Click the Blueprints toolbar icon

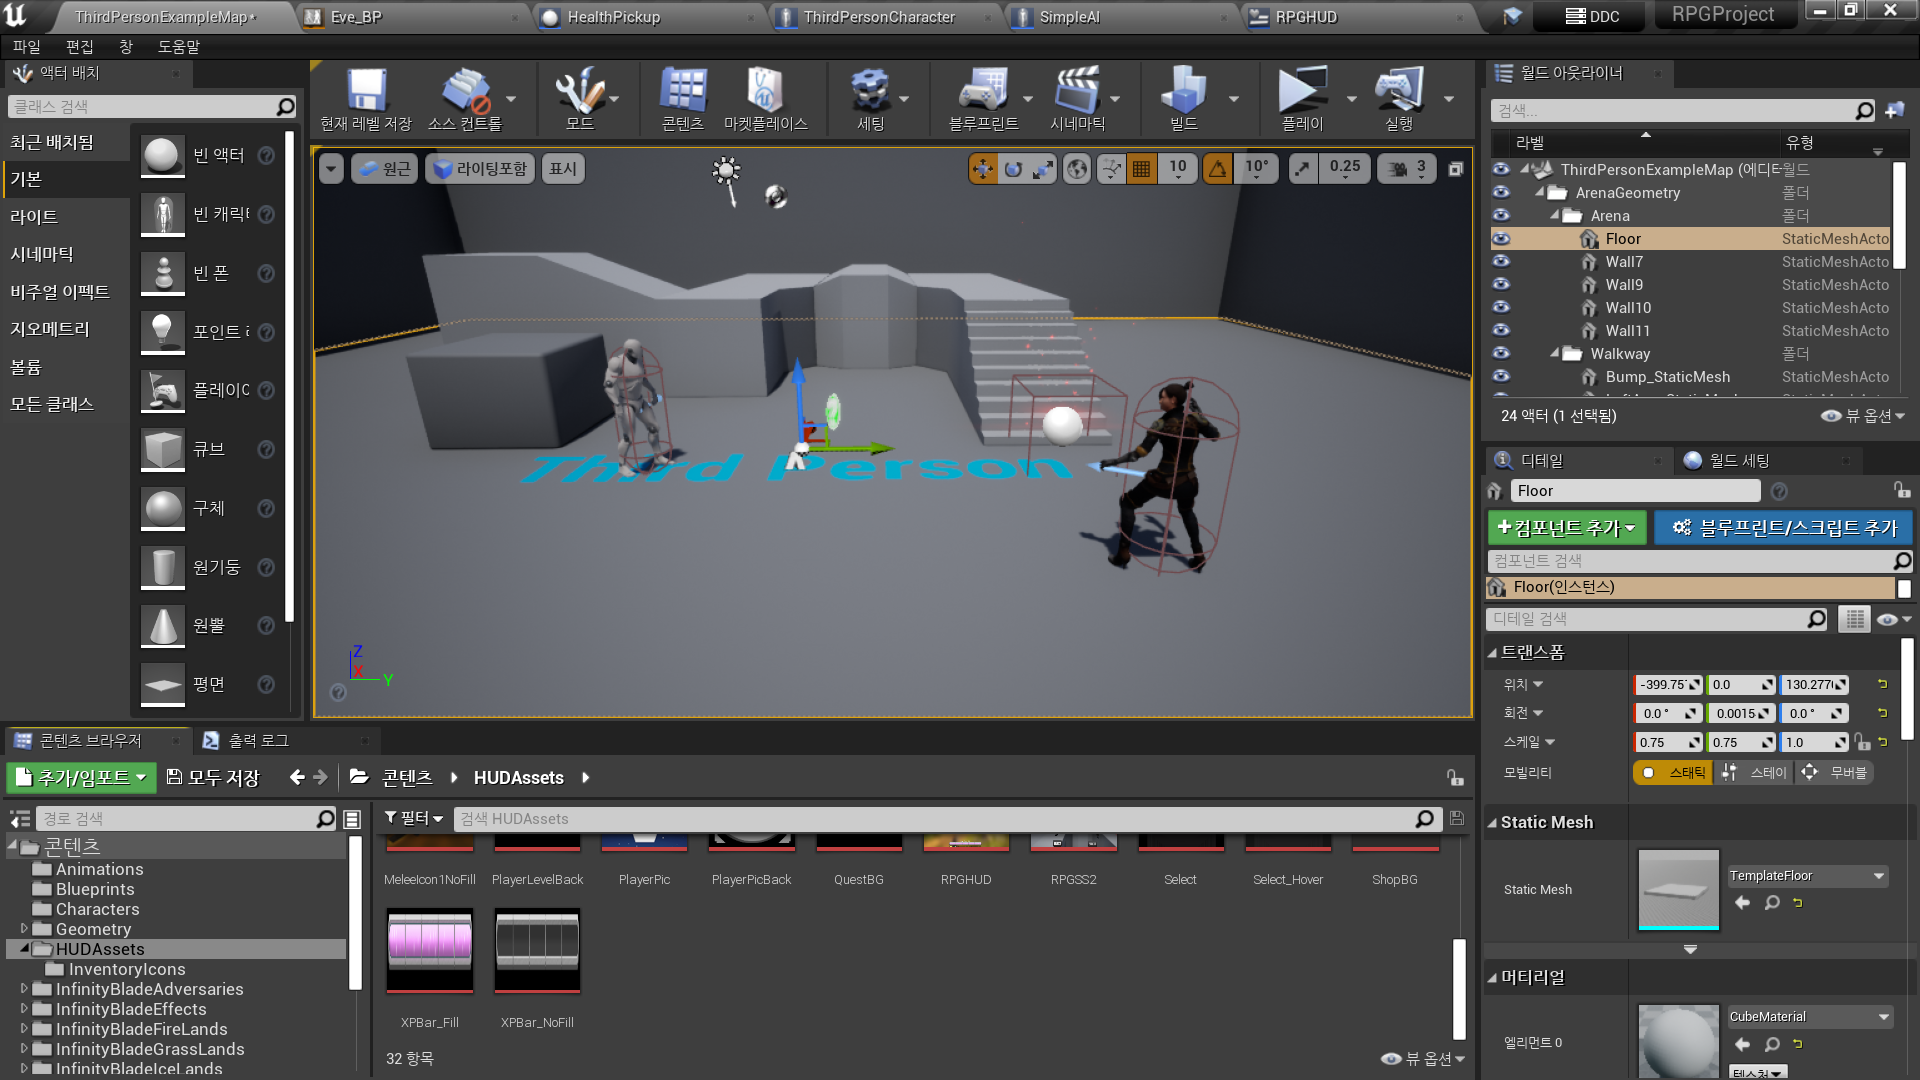point(983,92)
